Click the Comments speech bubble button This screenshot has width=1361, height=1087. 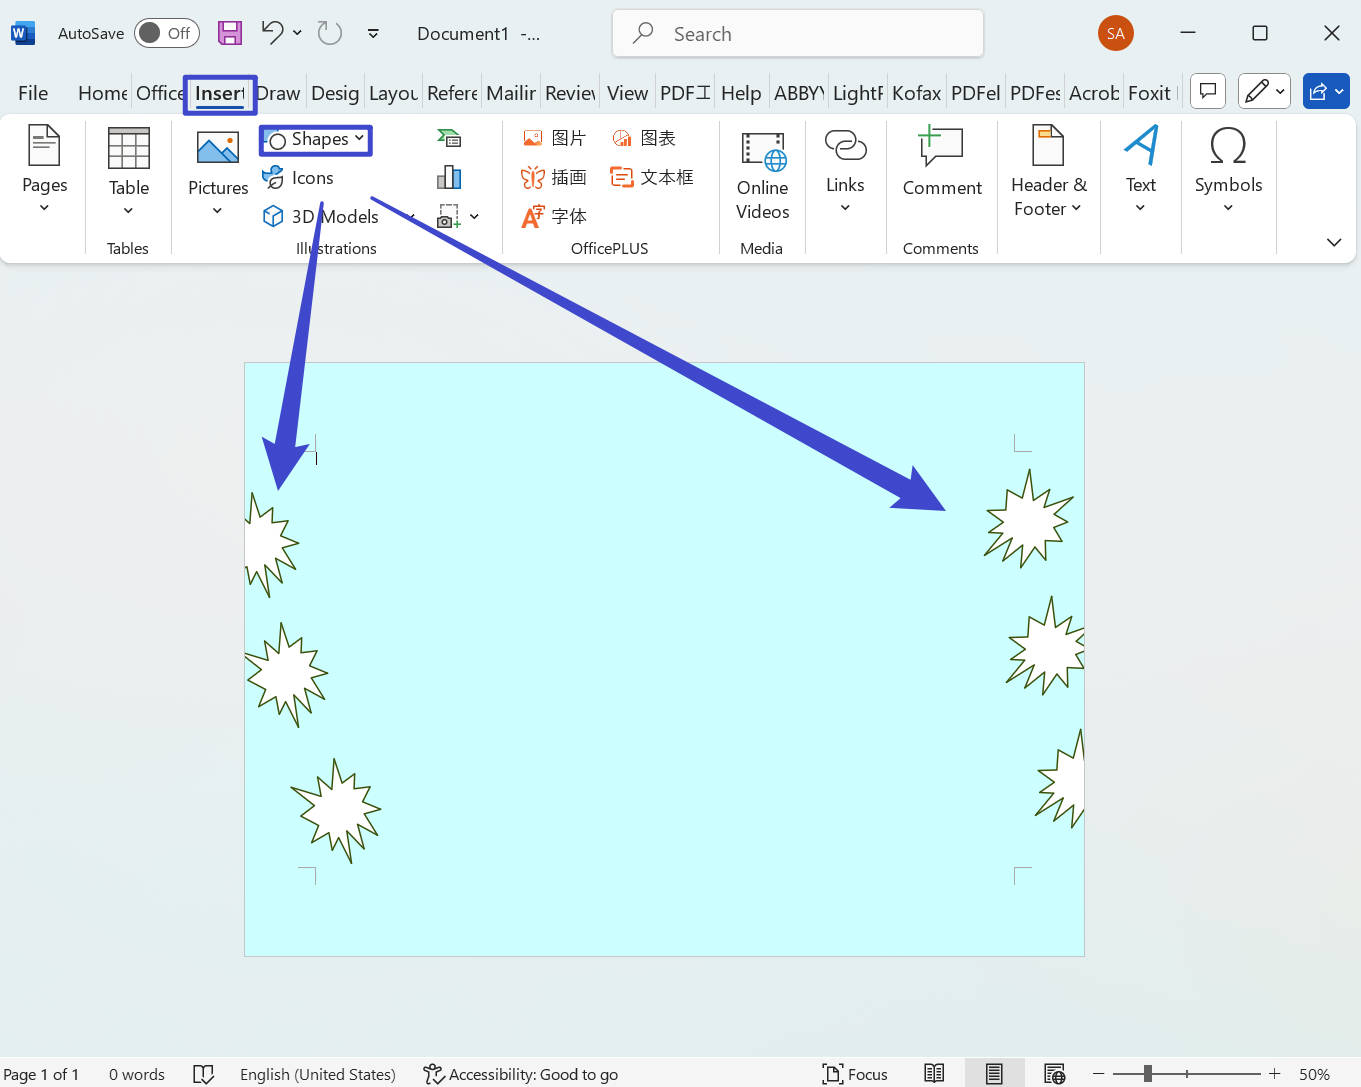(x=1208, y=91)
